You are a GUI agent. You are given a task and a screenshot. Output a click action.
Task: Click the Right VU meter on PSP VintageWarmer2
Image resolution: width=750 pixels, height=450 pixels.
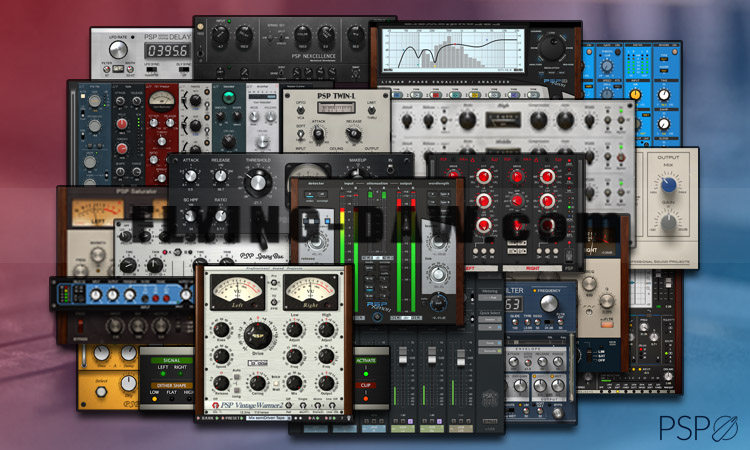310,292
